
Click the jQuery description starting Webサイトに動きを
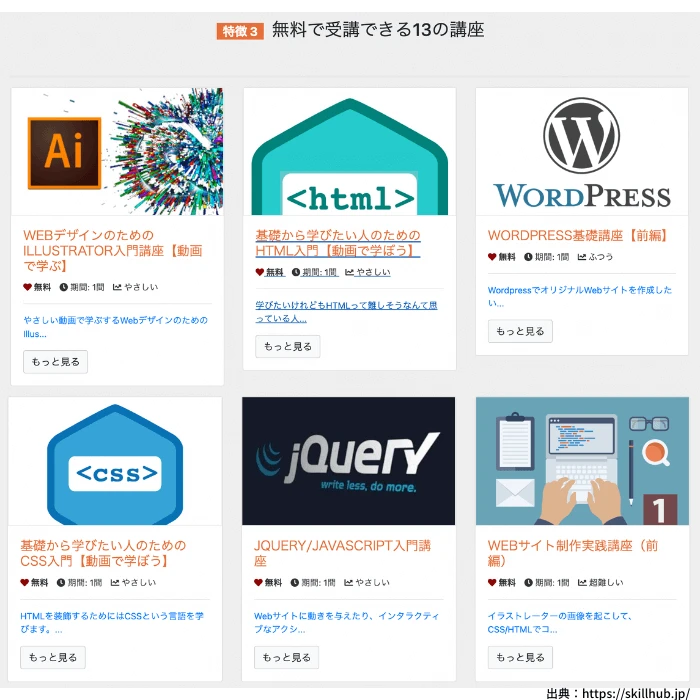pyautogui.click(x=346, y=622)
